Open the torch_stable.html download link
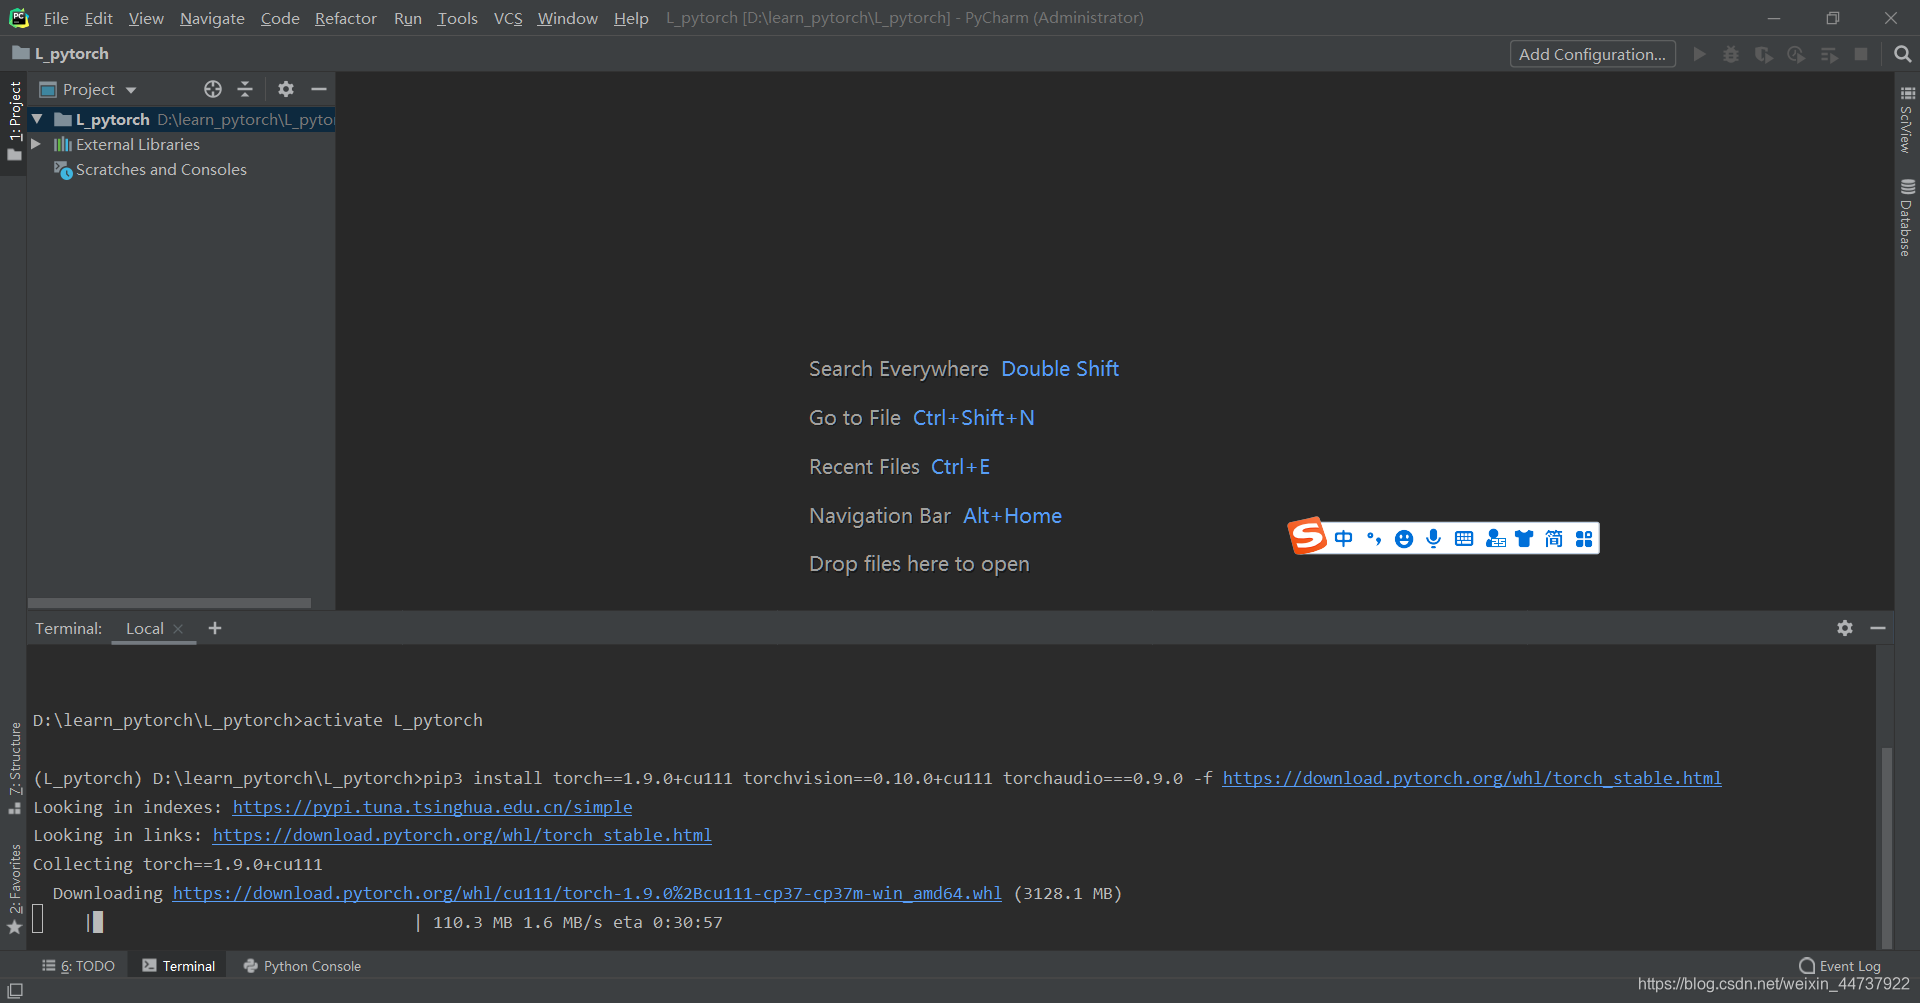 tap(1471, 778)
